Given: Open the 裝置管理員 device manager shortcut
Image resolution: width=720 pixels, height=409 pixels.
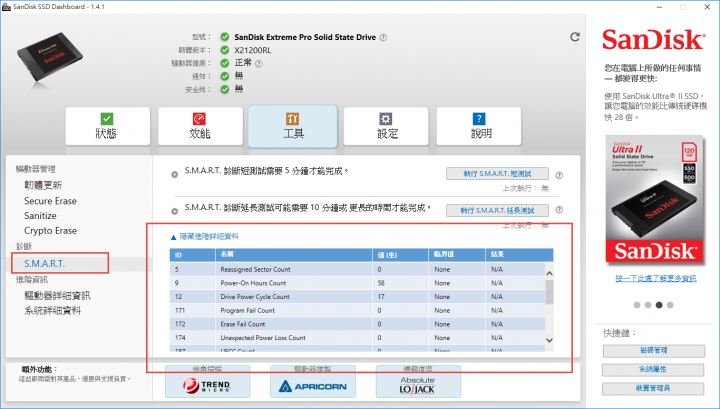Looking at the screenshot, I should (652, 388).
